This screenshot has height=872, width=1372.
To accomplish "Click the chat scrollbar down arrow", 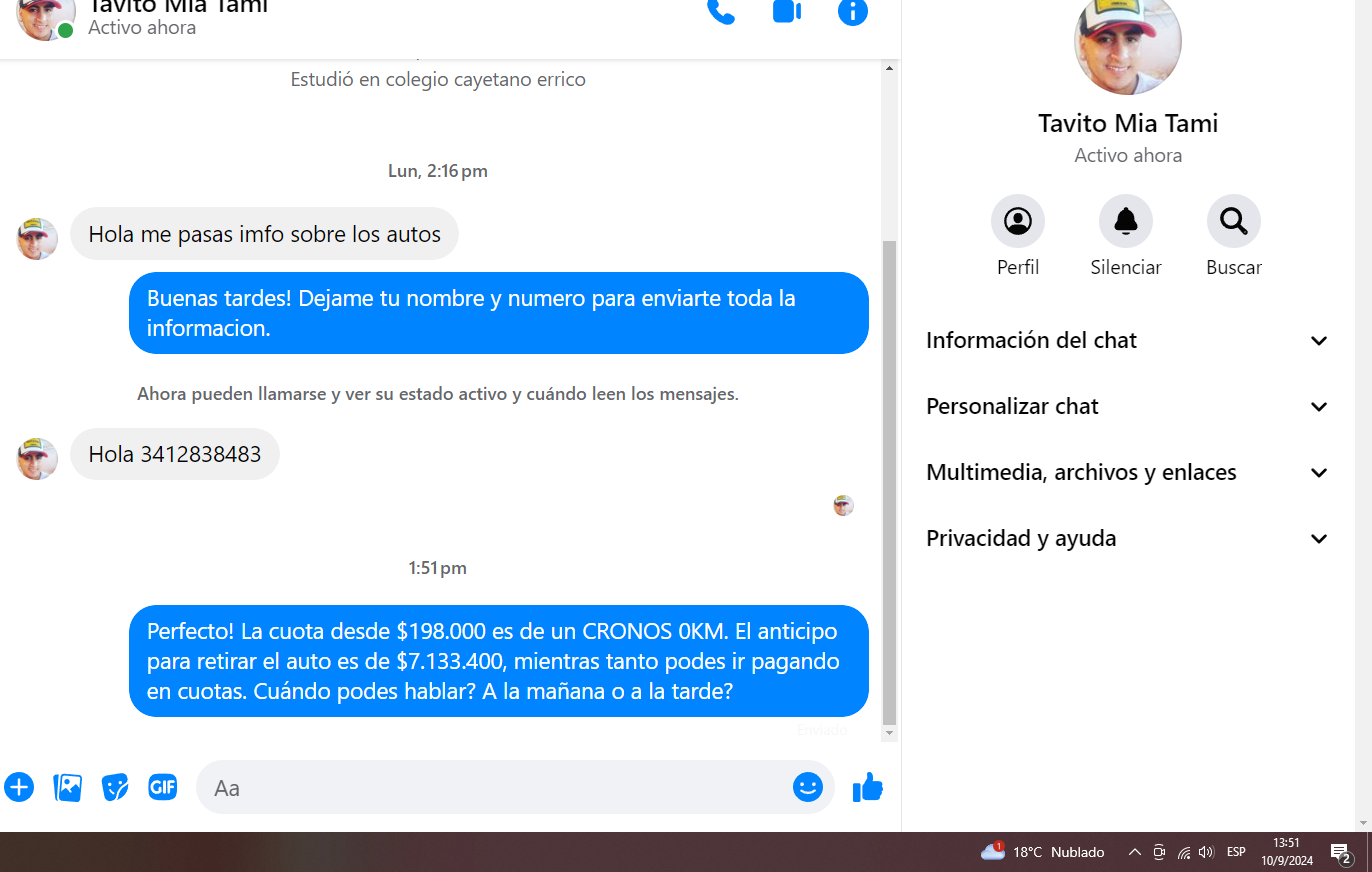I will pos(889,733).
